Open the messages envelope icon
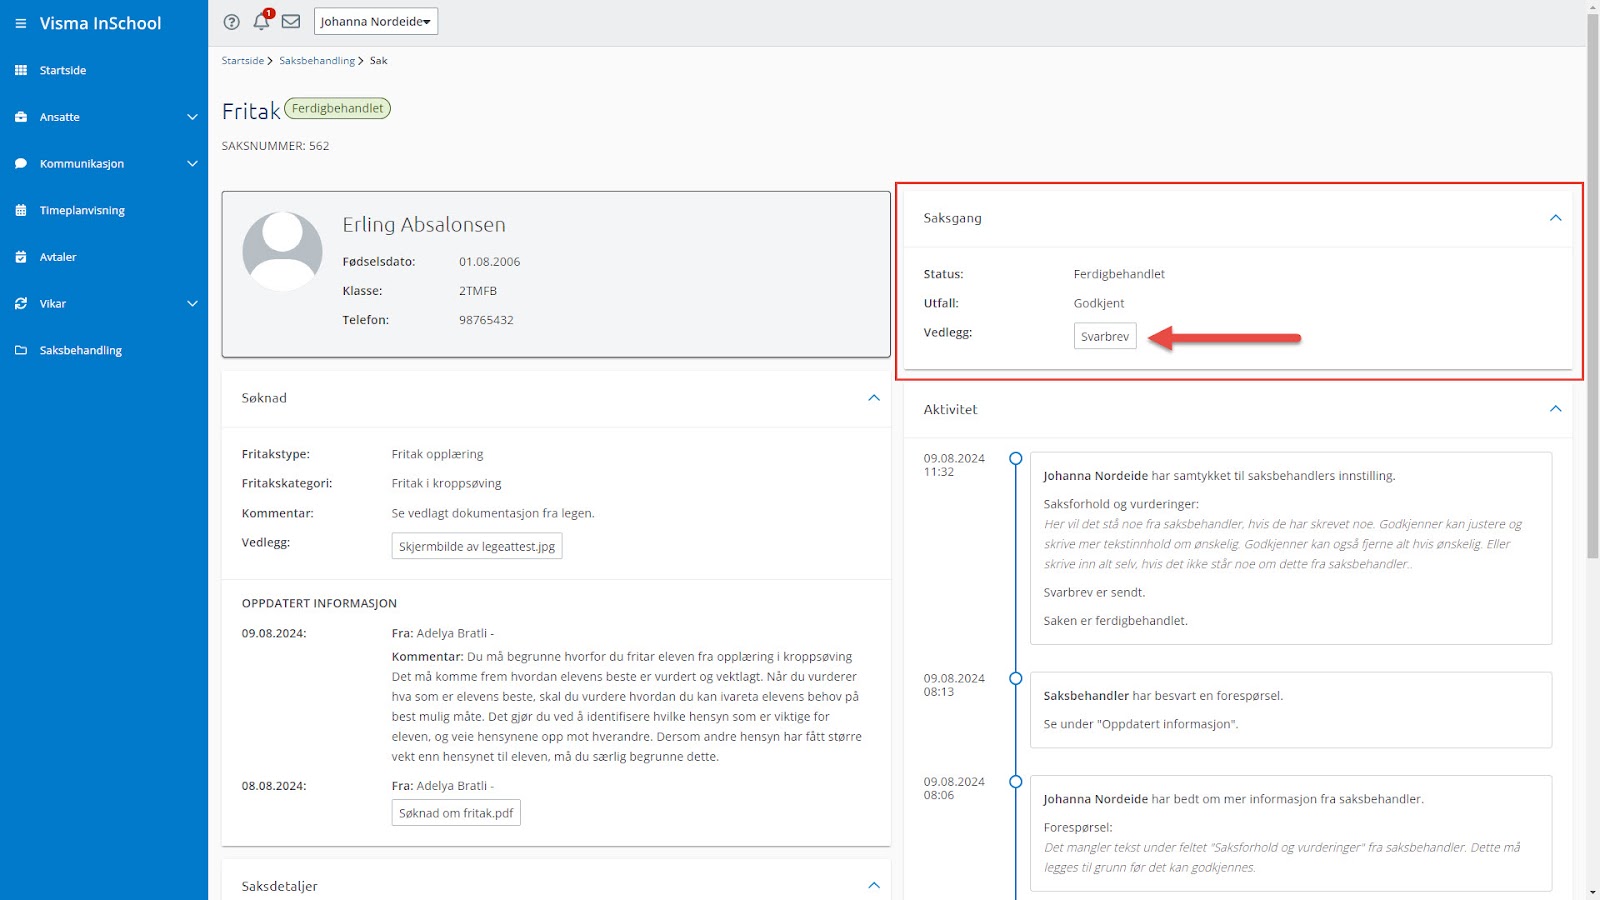 pos(291,21)
